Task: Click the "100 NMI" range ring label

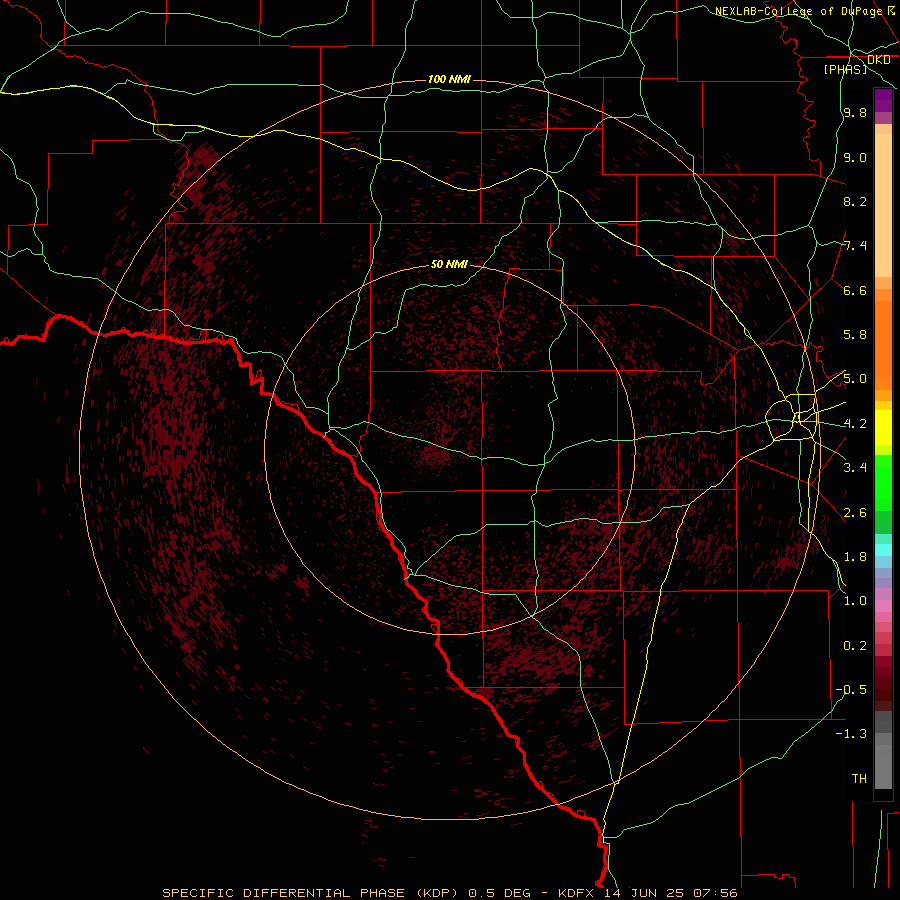Action: pos(449,79)
